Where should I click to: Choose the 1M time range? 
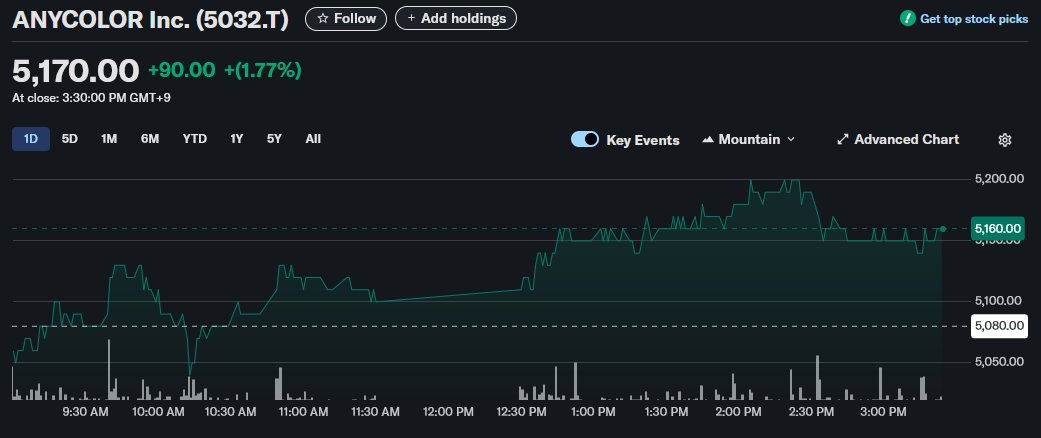pyautogui.click(x=109, y=139)
